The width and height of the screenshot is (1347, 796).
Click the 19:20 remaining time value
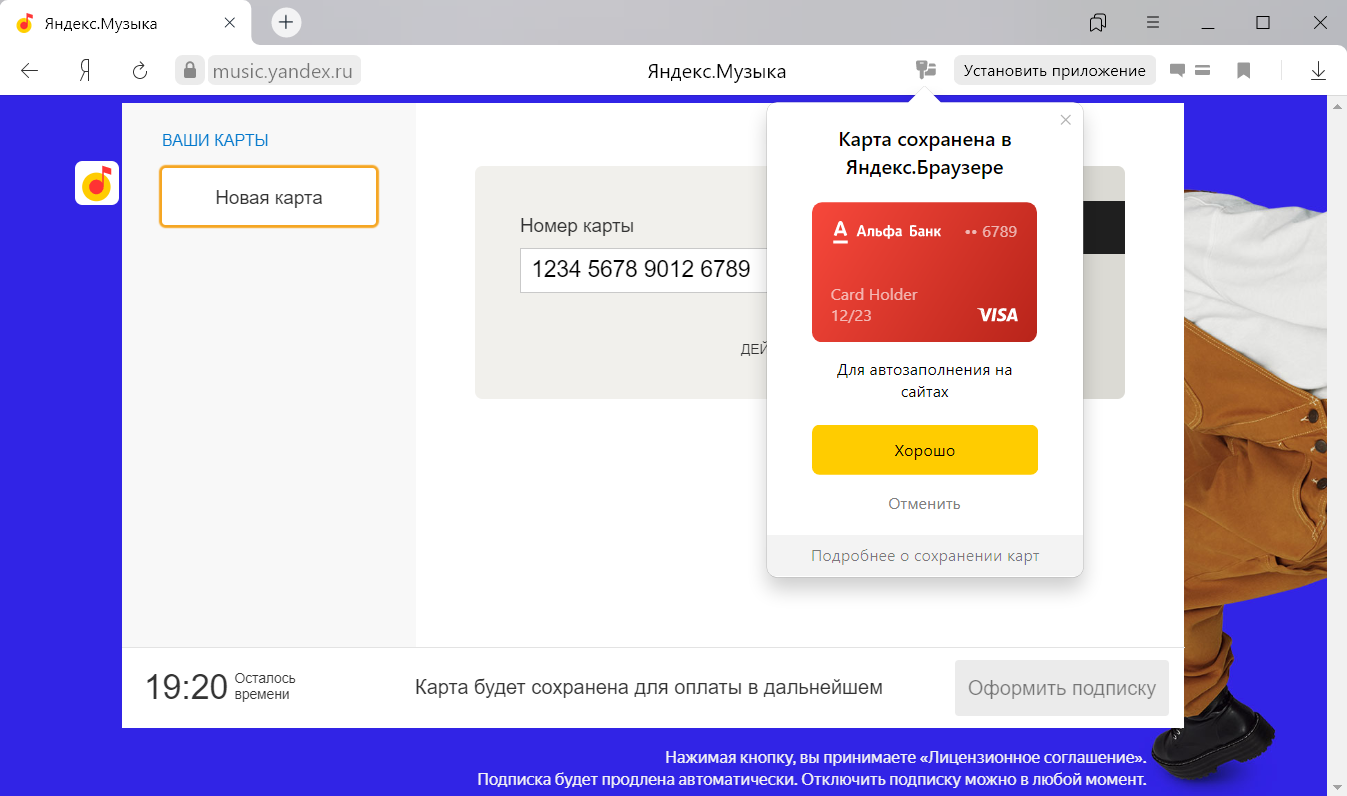(187, 687)
